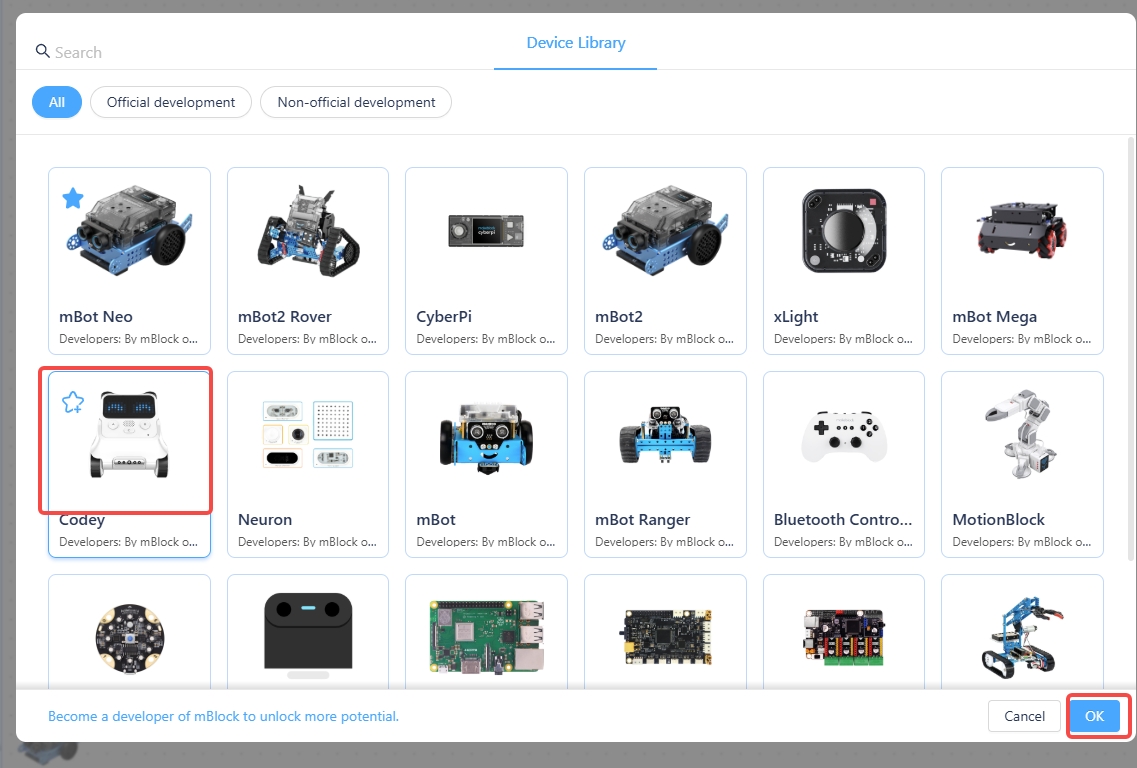Select the Bluetooth Controller gamepad image
1137x768 pixels.
click(x=844, y=435)
